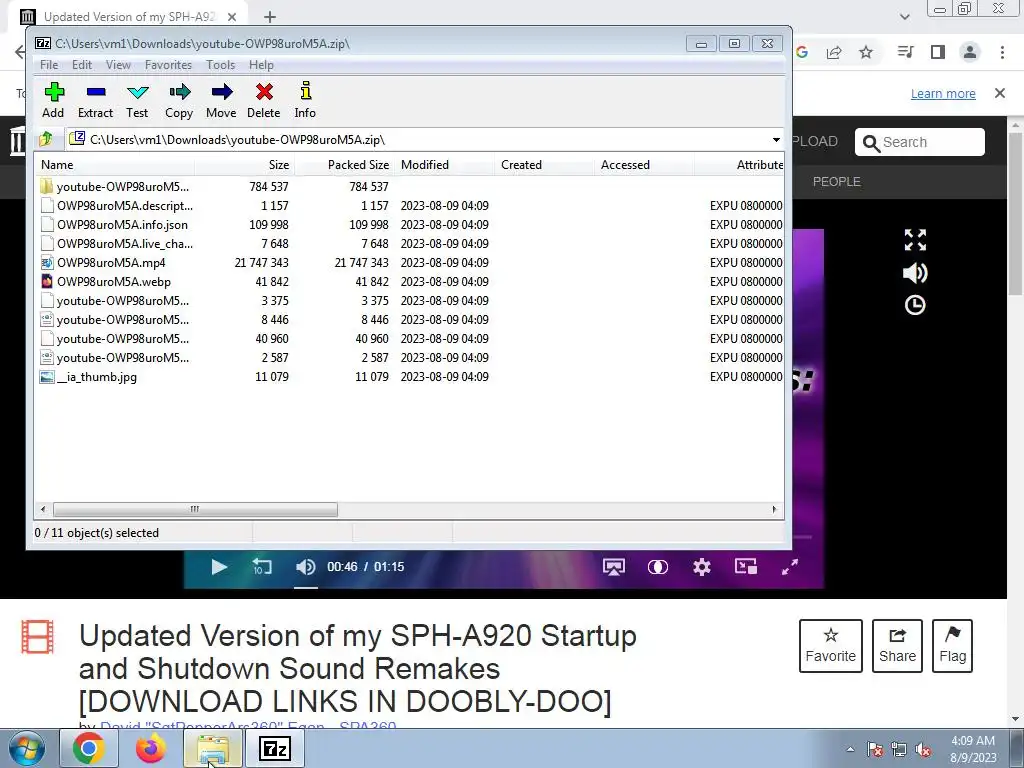Open the Windows Start menu
This screenshot has width=1024, height=768.
coord(27,748)
